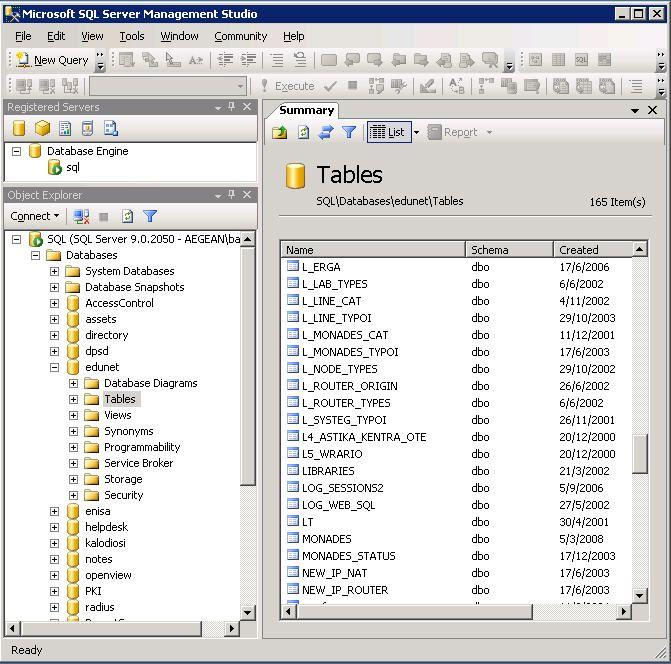Pin the Registered Servers panel
Viewport: 671px width, 664px height.
[232, 107]
